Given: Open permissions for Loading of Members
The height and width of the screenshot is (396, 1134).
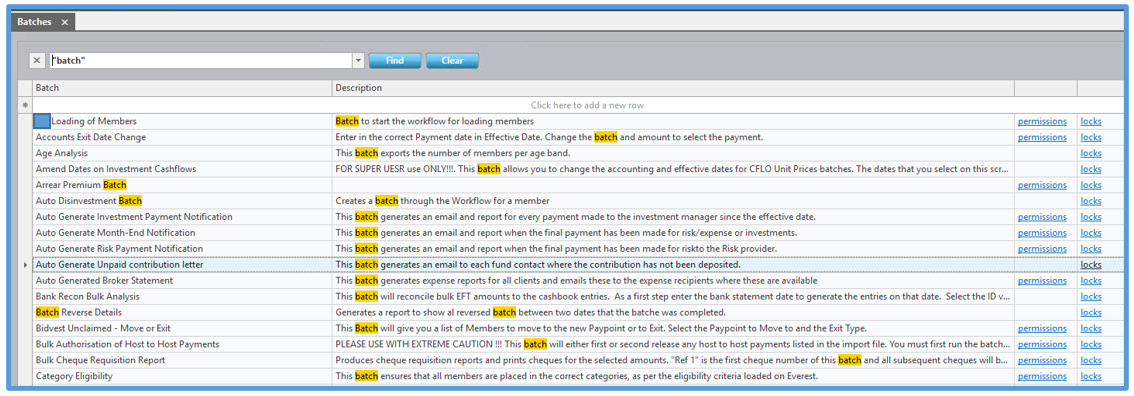Looking at the screenshot, I should pos(1042,121).
